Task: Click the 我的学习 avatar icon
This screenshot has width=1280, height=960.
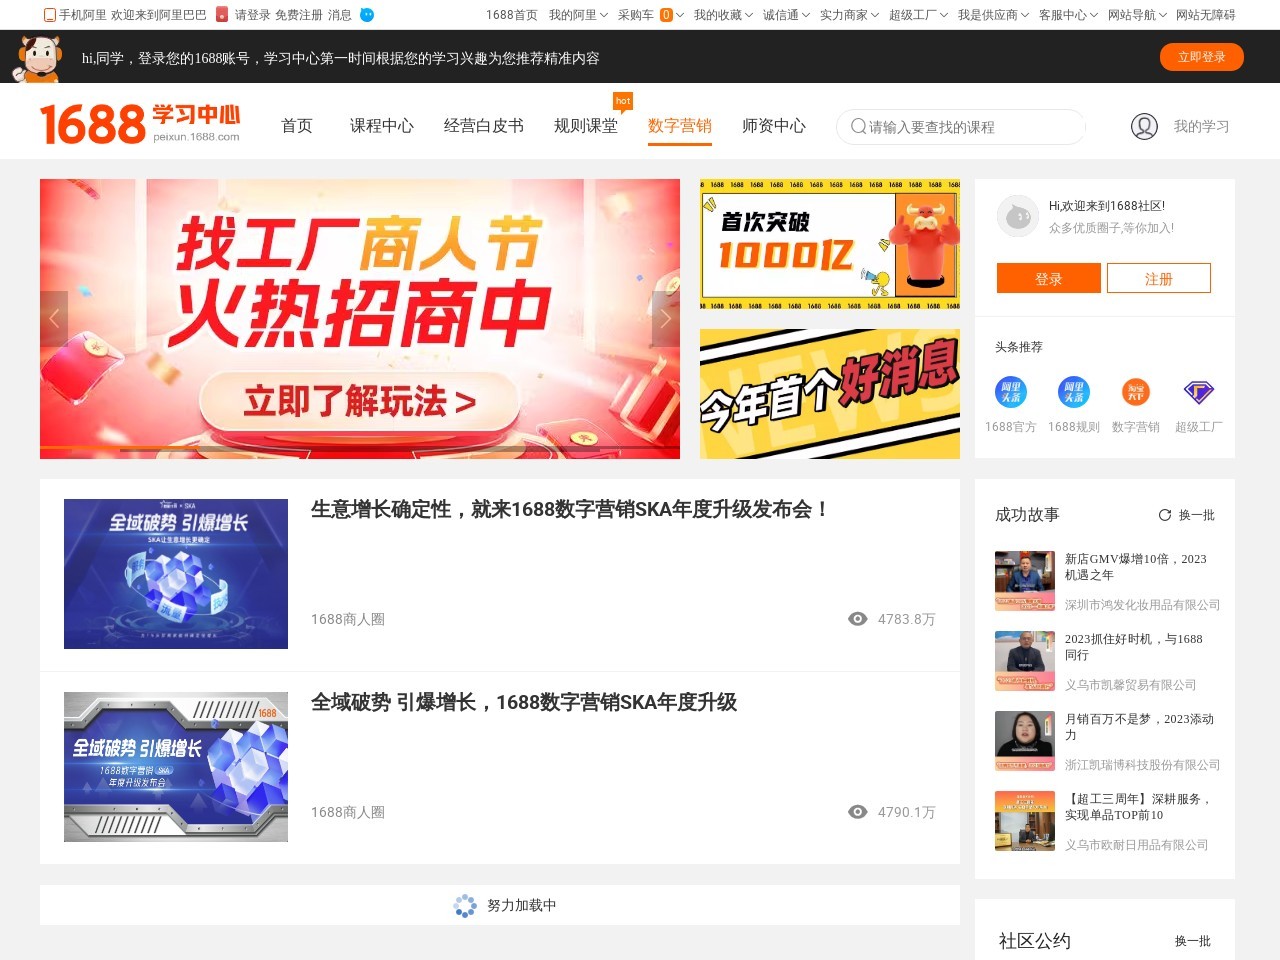Action: pyautogui.click(x=1143, y=126)
